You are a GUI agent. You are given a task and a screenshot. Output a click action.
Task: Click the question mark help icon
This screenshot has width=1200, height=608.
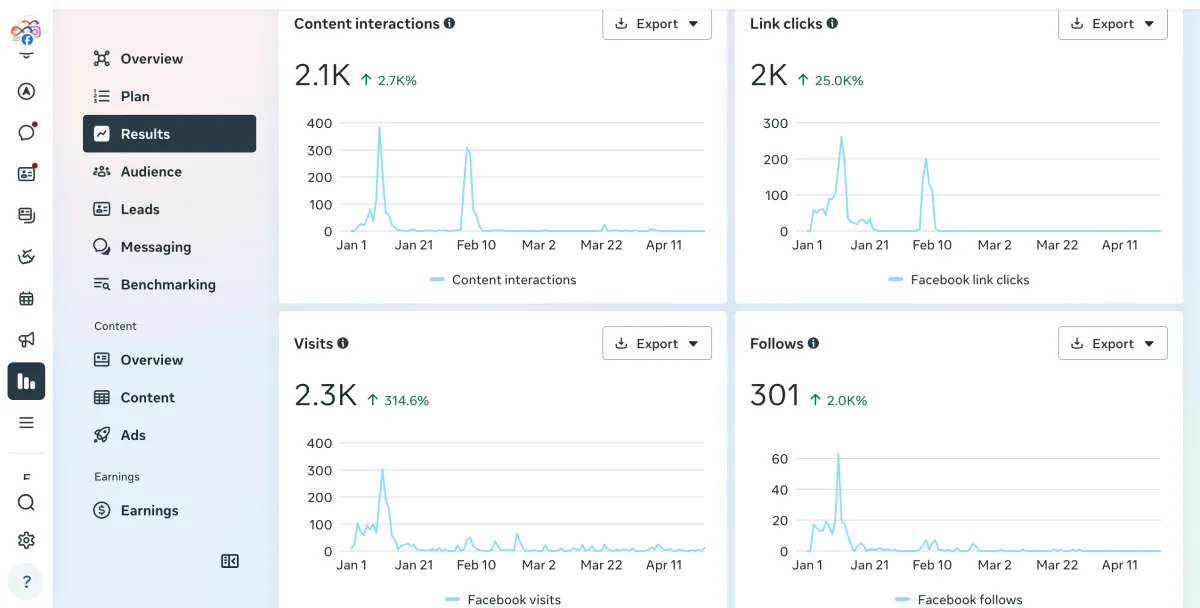pos(27,582)
